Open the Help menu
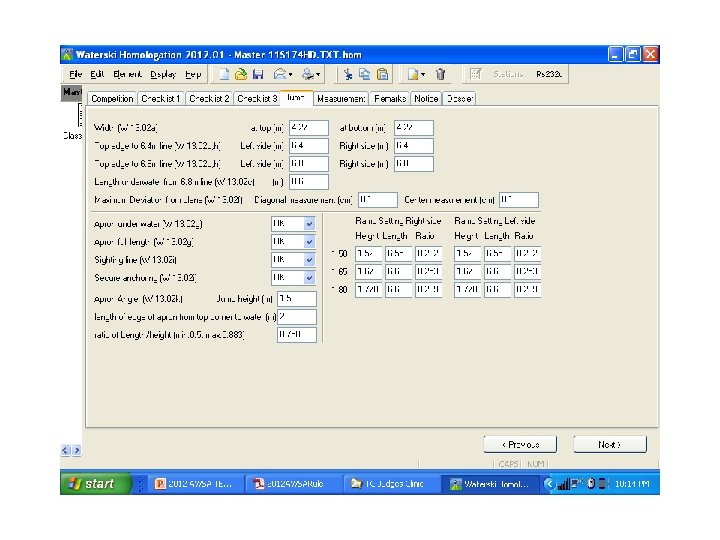This screenshot has height=540, width=720. point(193,74)
